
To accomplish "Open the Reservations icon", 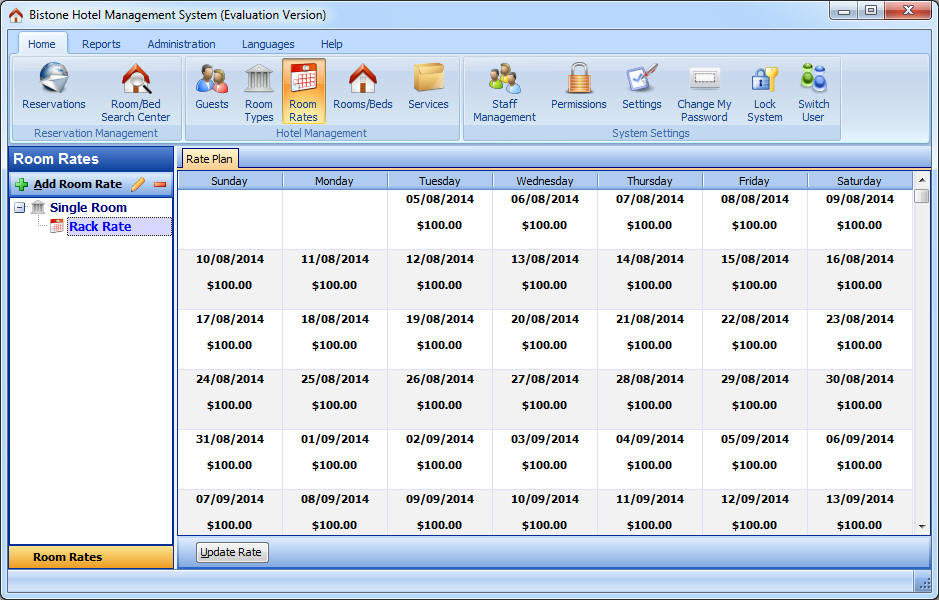I will tap(54, 80).
